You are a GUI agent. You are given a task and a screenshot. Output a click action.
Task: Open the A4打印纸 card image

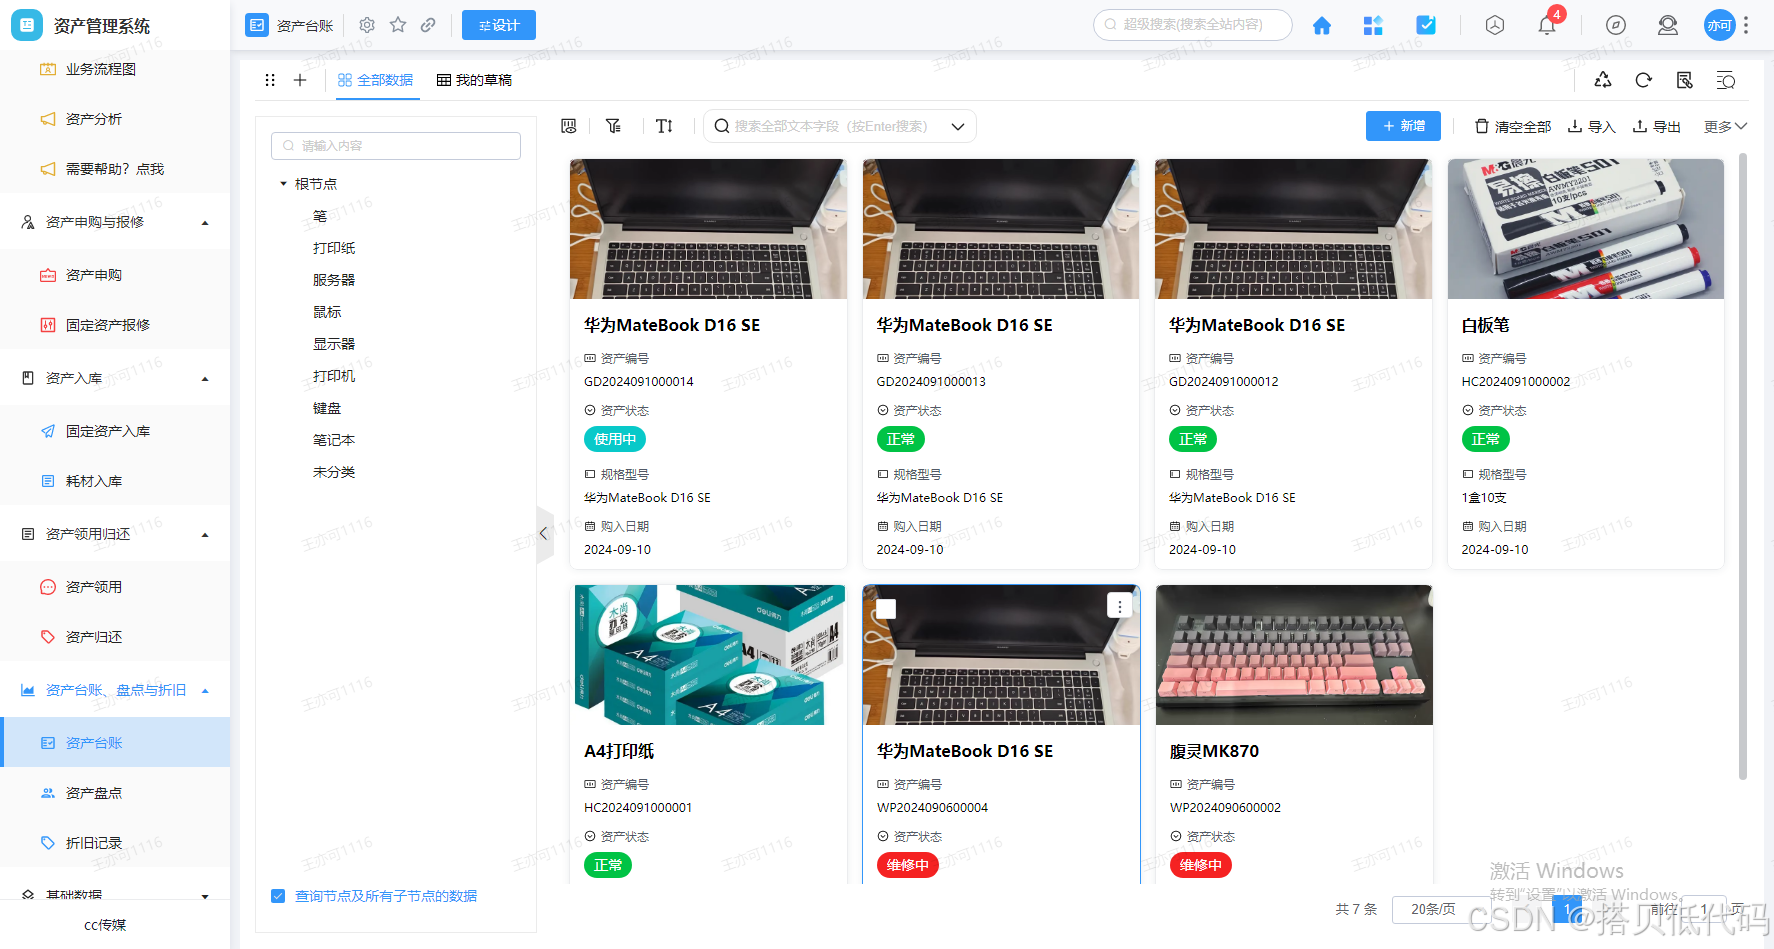(x=709, y=655)
